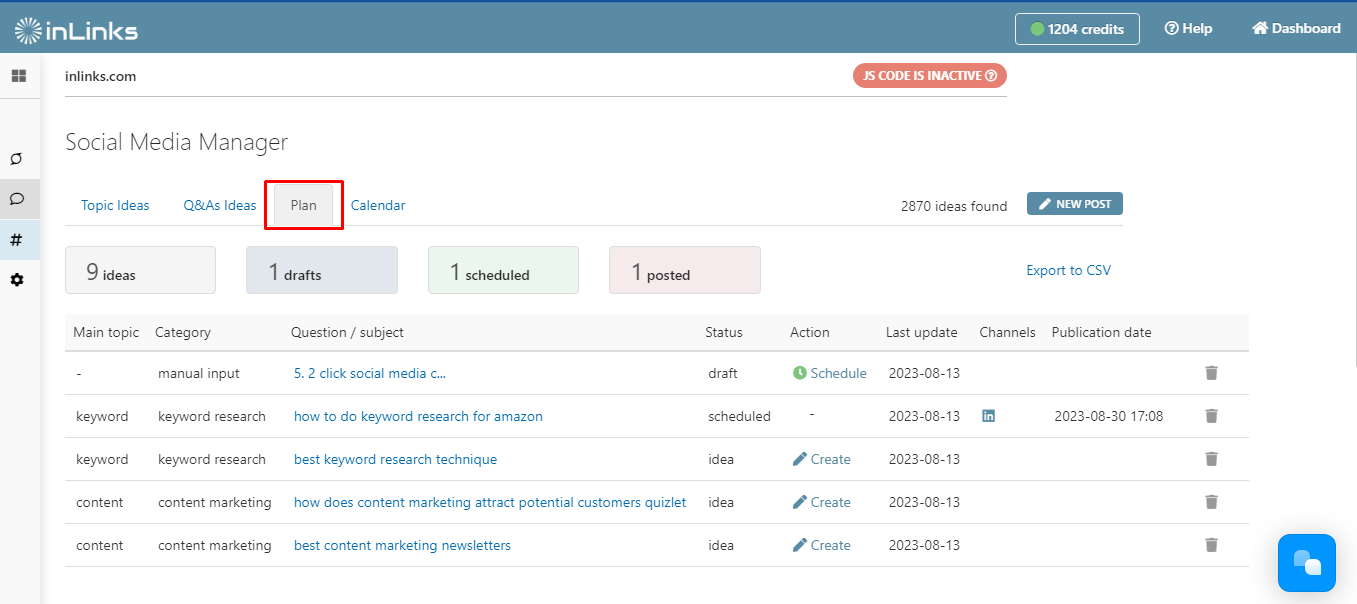Click the Social Media Manager heading
1357x604 pixels.
[x=177, y=142]
